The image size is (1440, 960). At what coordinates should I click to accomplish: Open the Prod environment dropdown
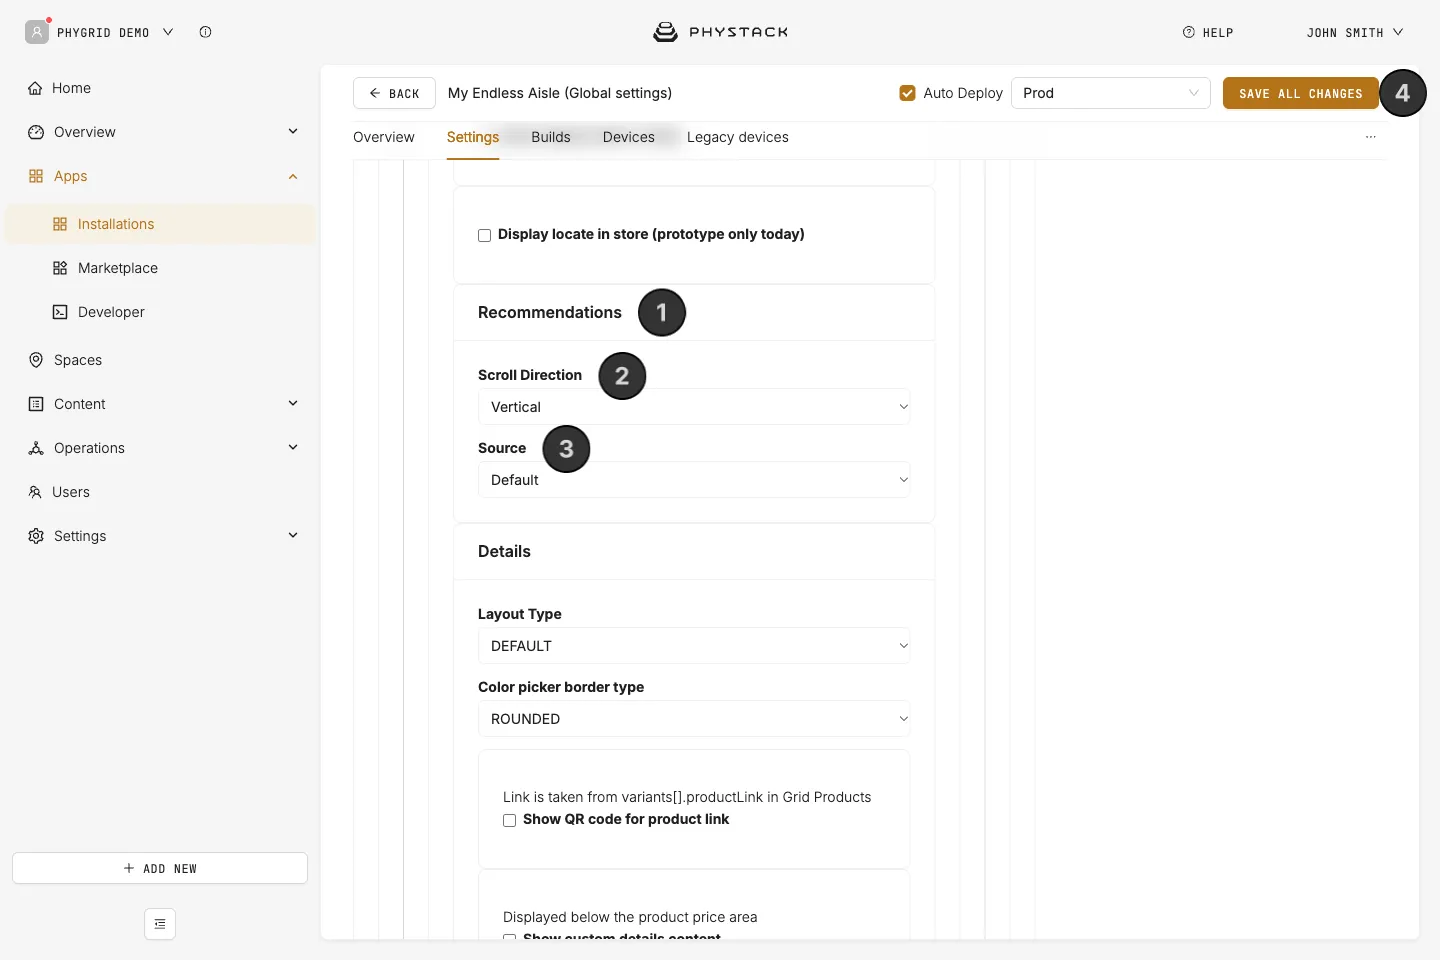click(x=1111, y=93)
